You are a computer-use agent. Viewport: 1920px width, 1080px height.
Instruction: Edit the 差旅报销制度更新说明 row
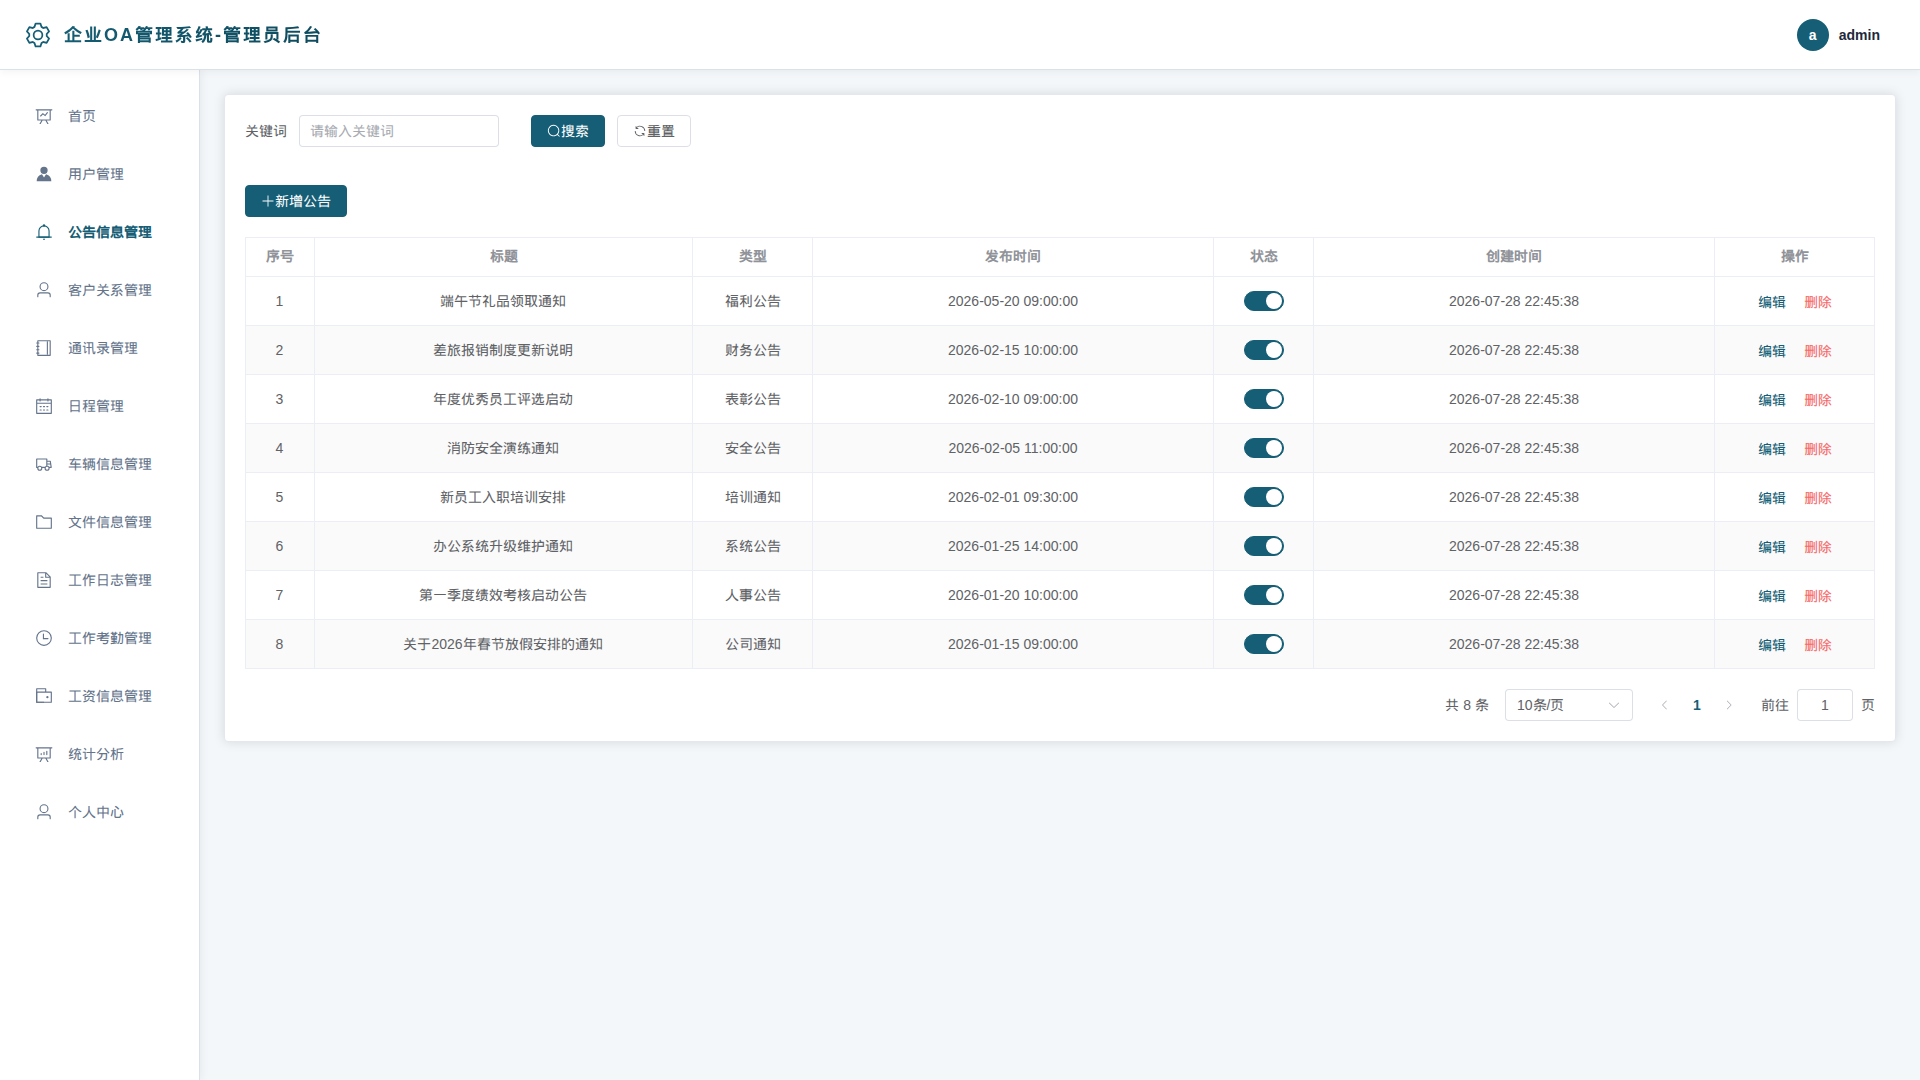click(x=1771, y=351)
